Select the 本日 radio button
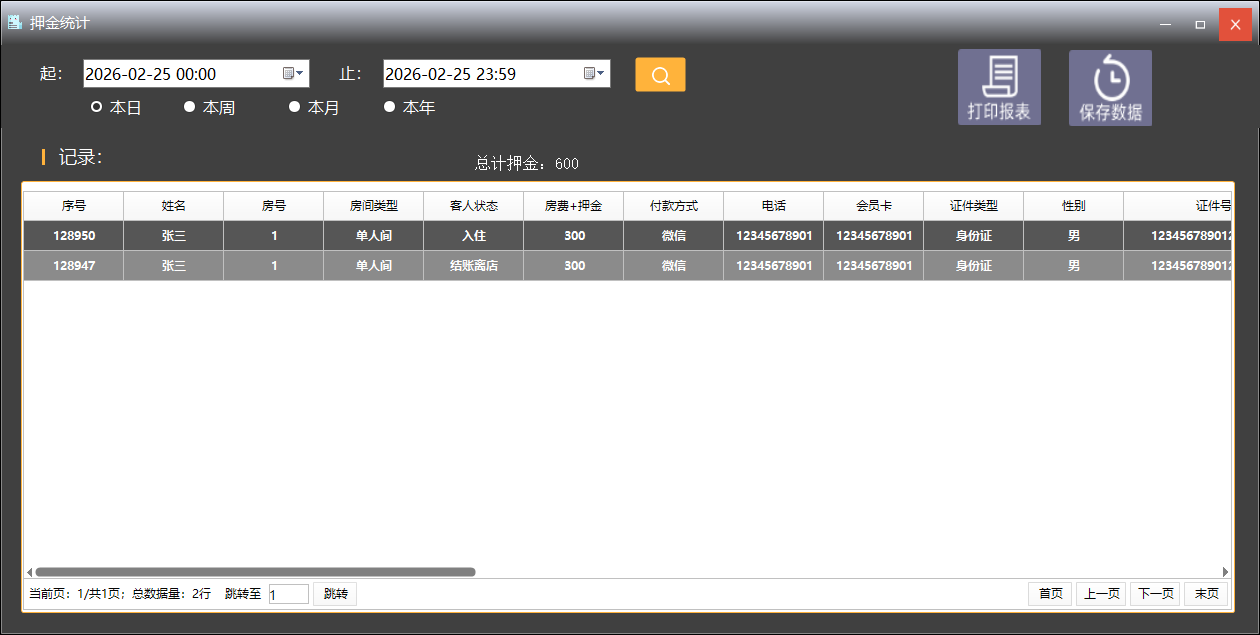This screenshot has width=1260, height=635. [96, 107]
